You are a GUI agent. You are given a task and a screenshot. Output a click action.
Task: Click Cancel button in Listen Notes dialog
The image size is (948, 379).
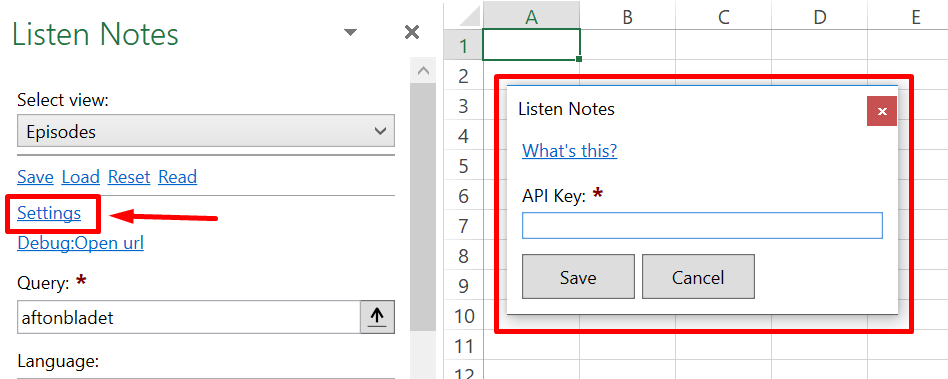698,277
